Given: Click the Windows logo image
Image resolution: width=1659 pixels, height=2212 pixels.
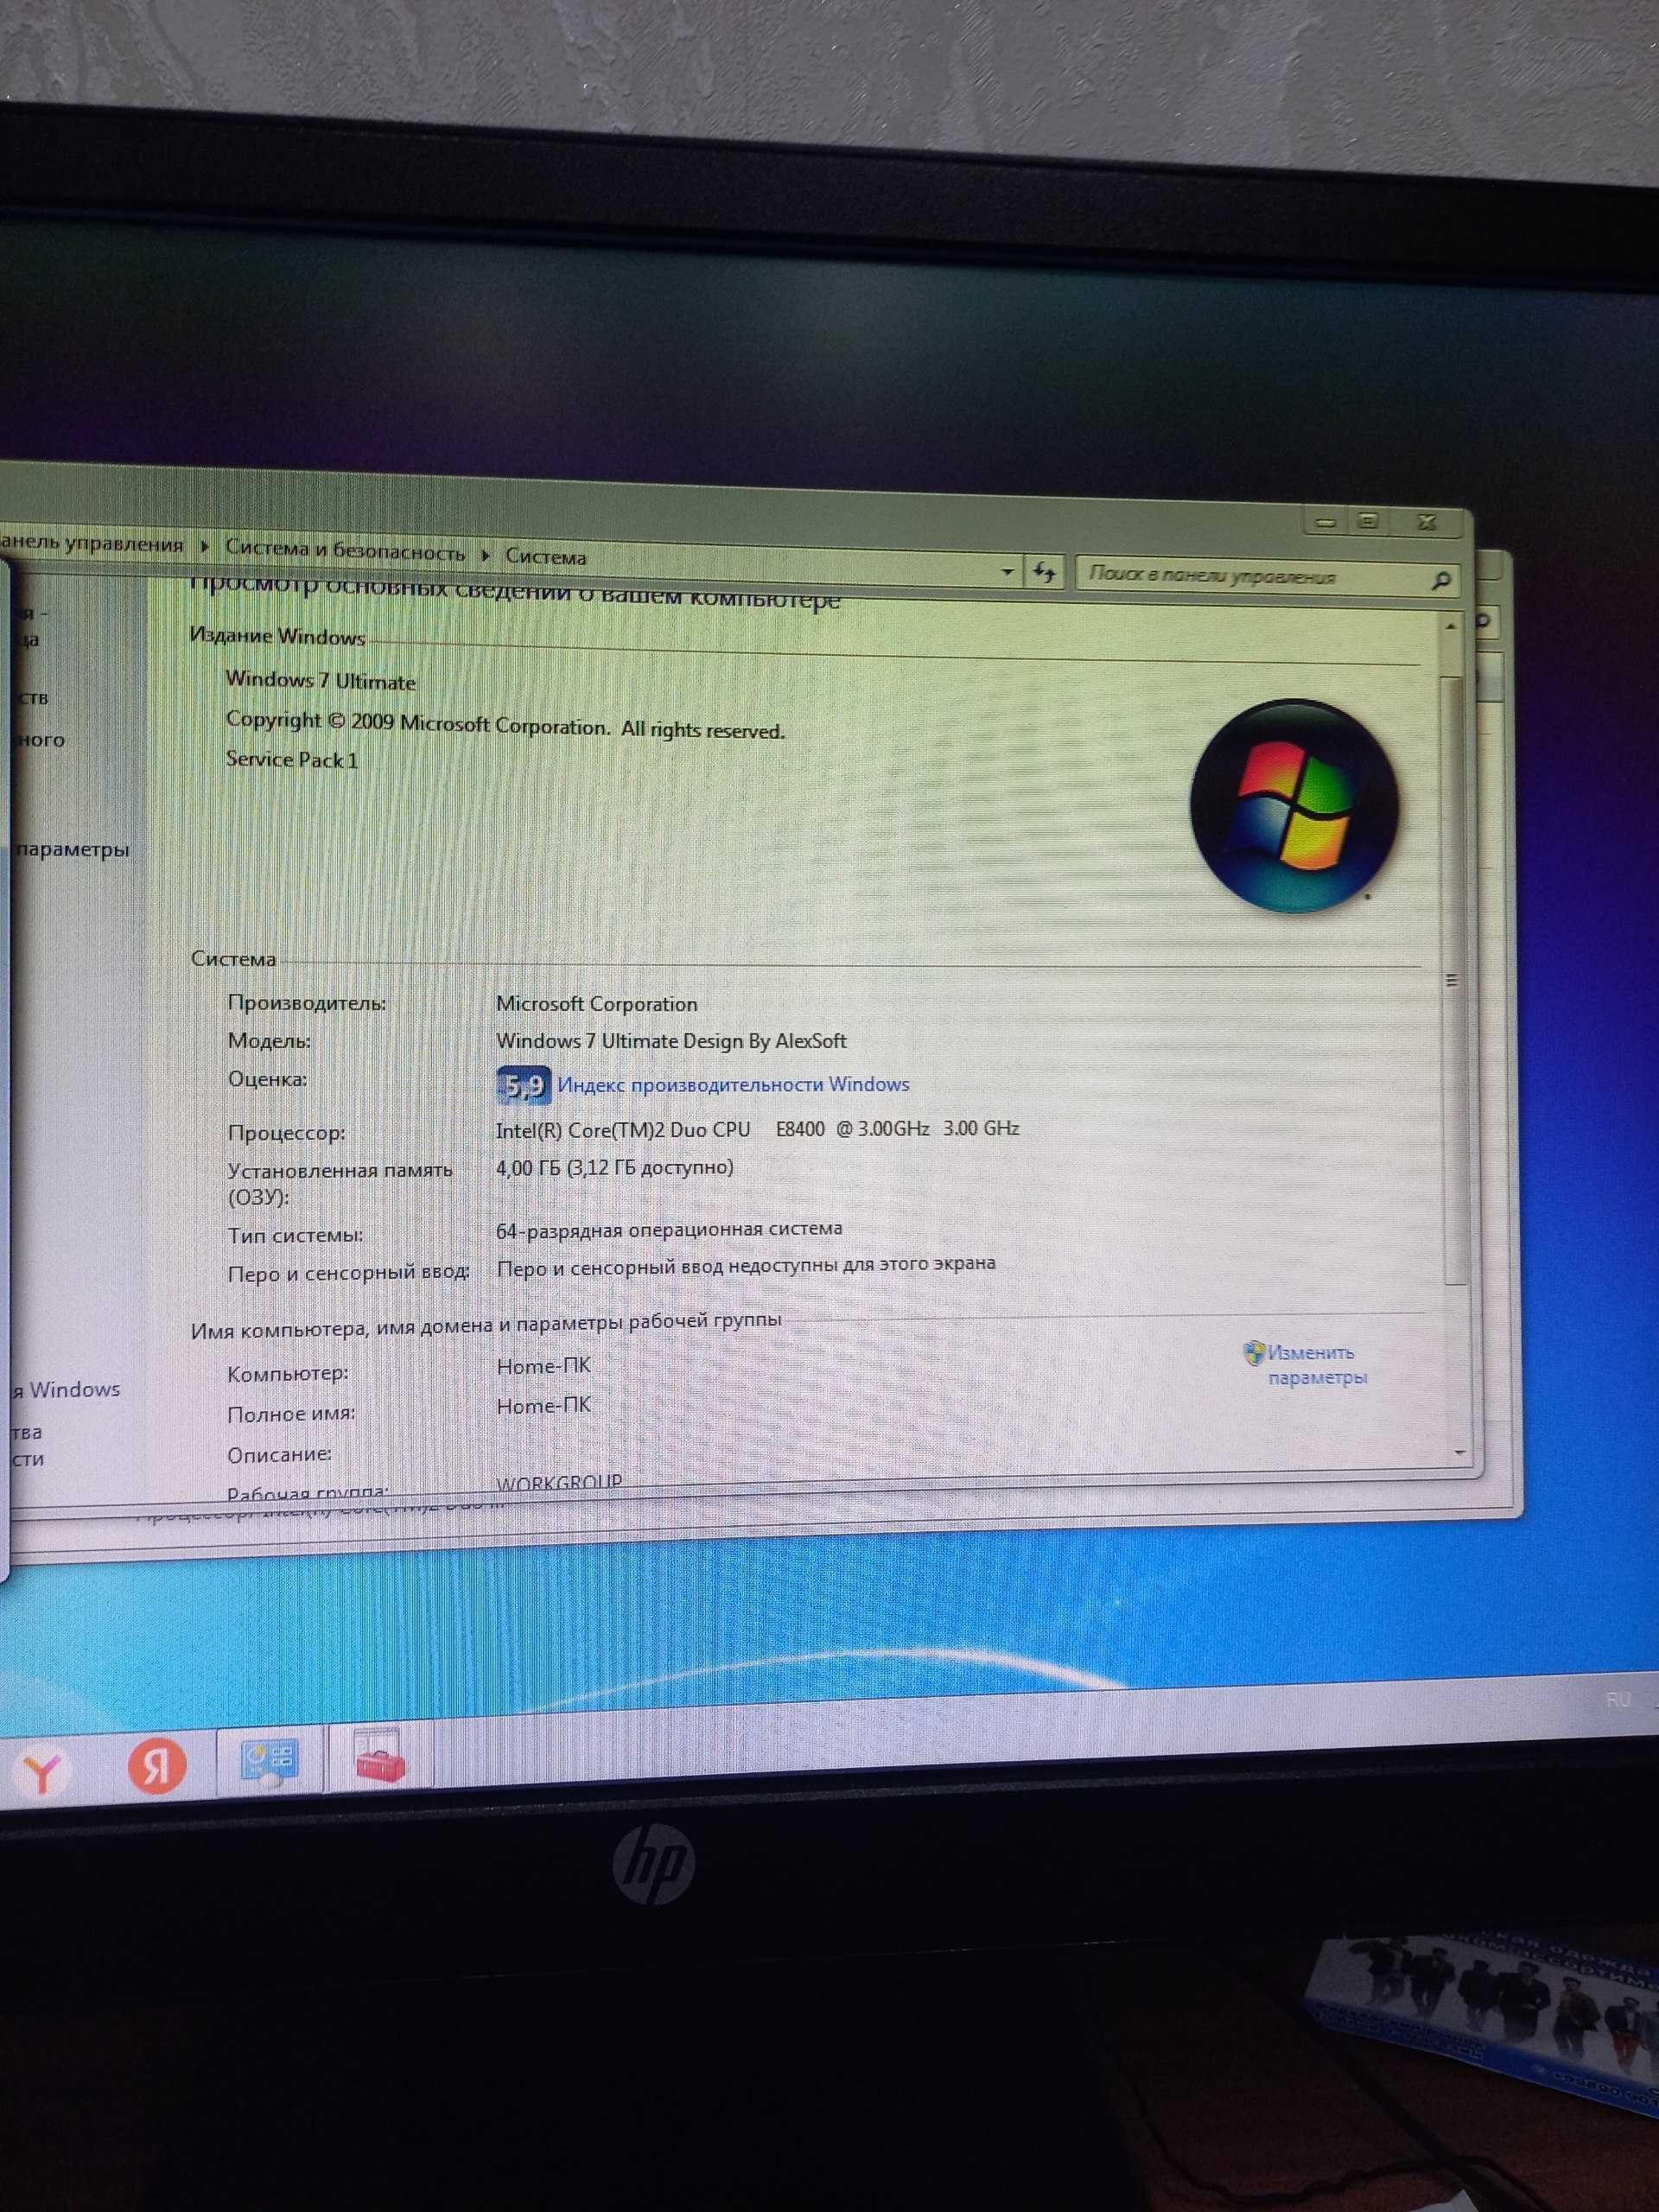Looking at the screenshot, I should [1294, 805].
